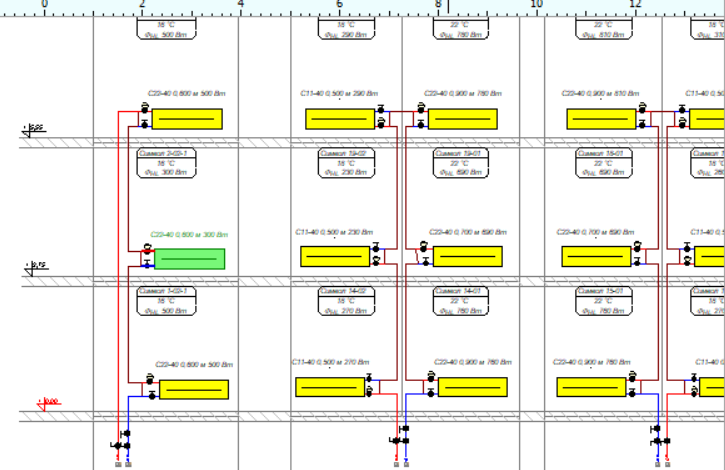Select the middle black elevation marker on left
This screenshot has width=725, height=470.
[x=36, y=267]
